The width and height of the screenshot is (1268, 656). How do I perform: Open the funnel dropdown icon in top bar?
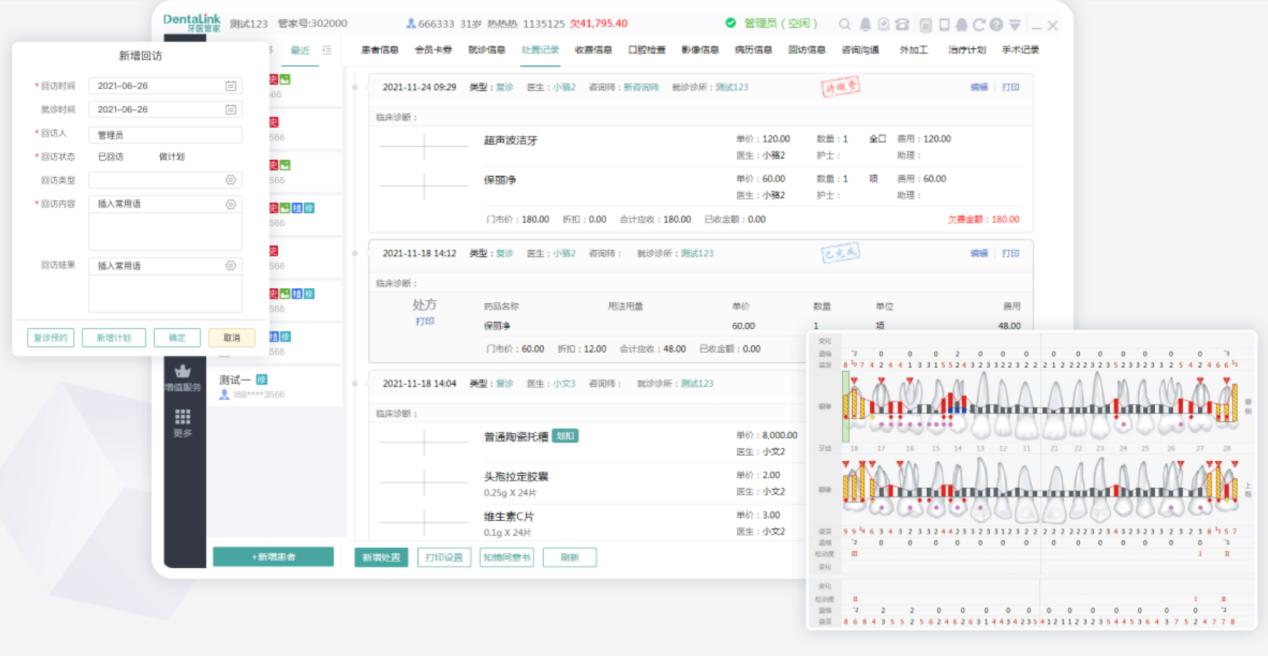coord(1015,24)
